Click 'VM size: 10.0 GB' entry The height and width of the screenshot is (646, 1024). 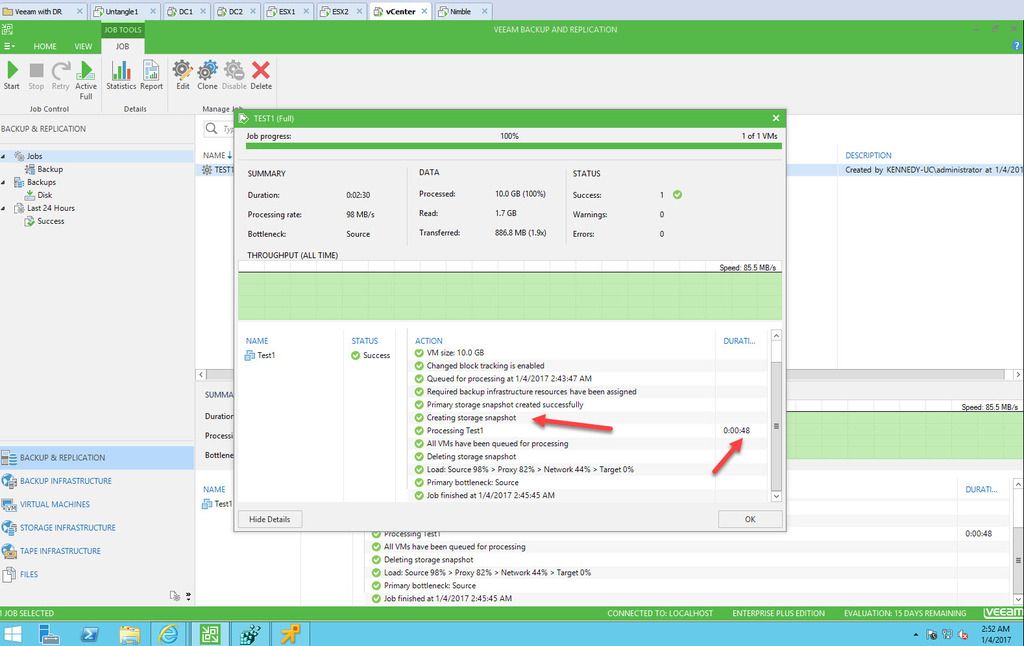(x=455, y=353)
